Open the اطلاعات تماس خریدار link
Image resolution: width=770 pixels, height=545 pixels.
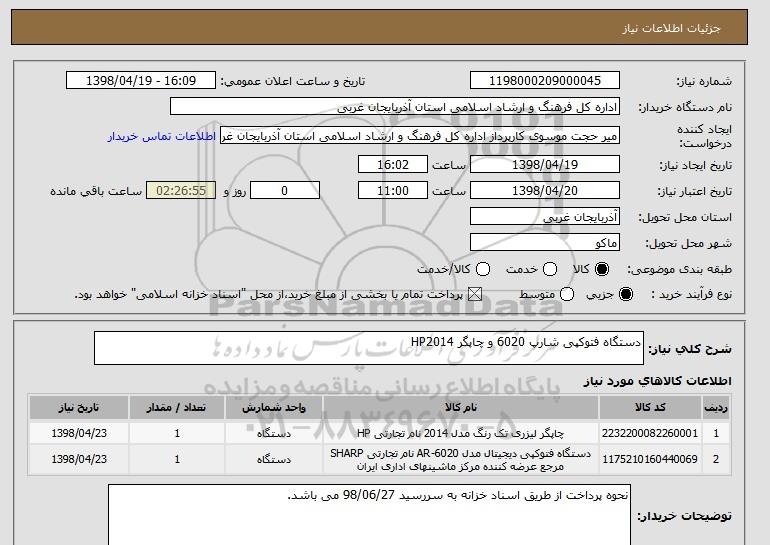(162, 136)
